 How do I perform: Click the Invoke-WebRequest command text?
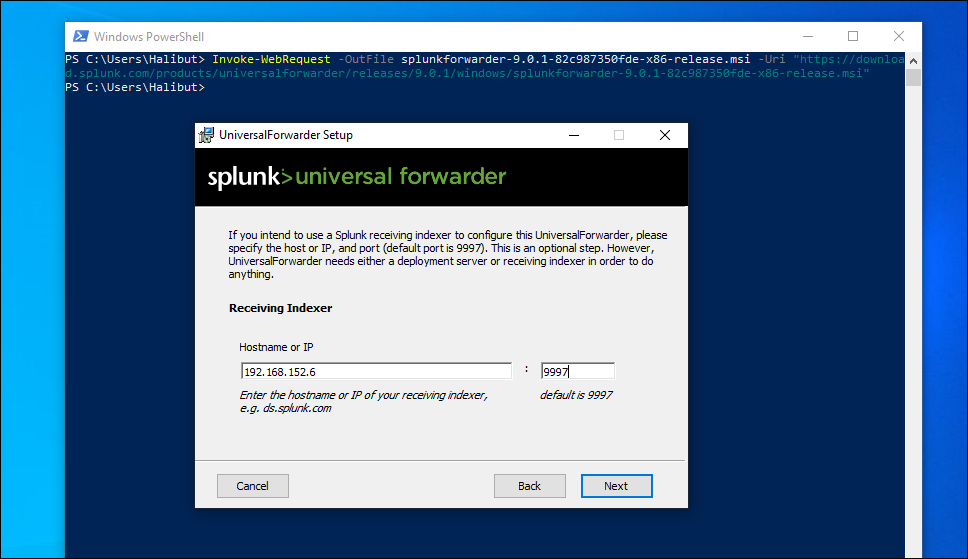coord(271,59)
